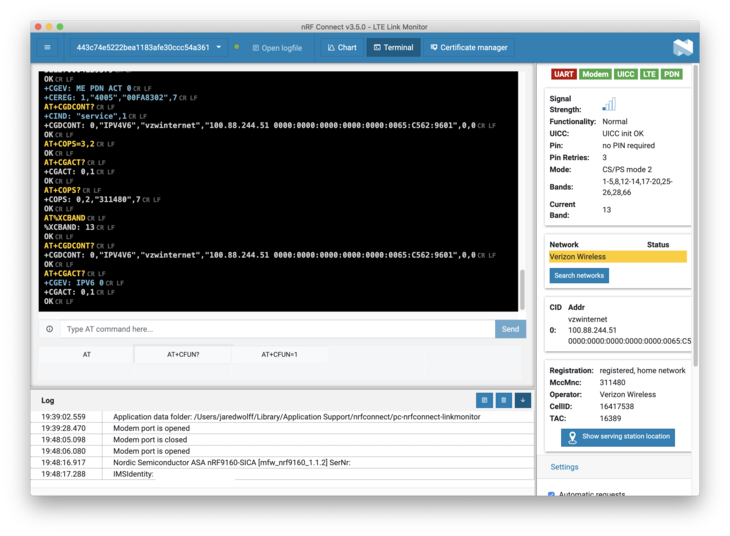The image size is (730, 536).
Task: Click Show serving station location
Action: [x=618, y=437]
